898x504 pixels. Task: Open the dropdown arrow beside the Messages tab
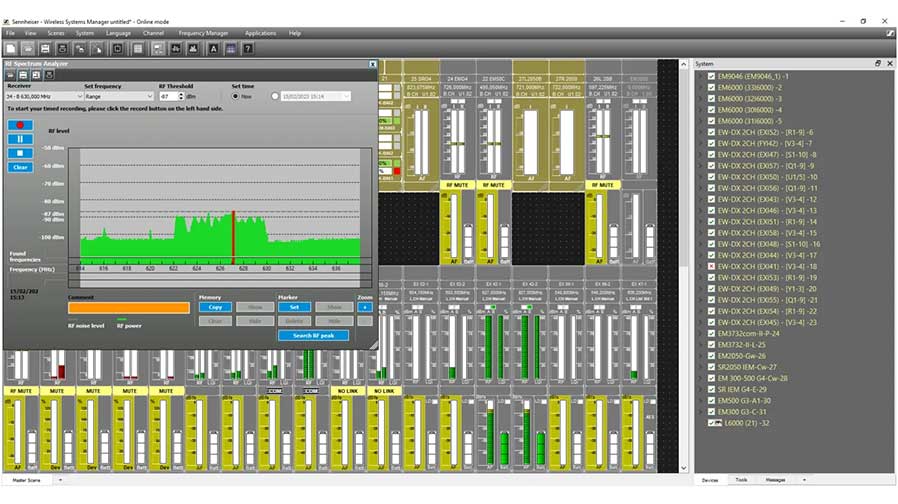point(804,480)
